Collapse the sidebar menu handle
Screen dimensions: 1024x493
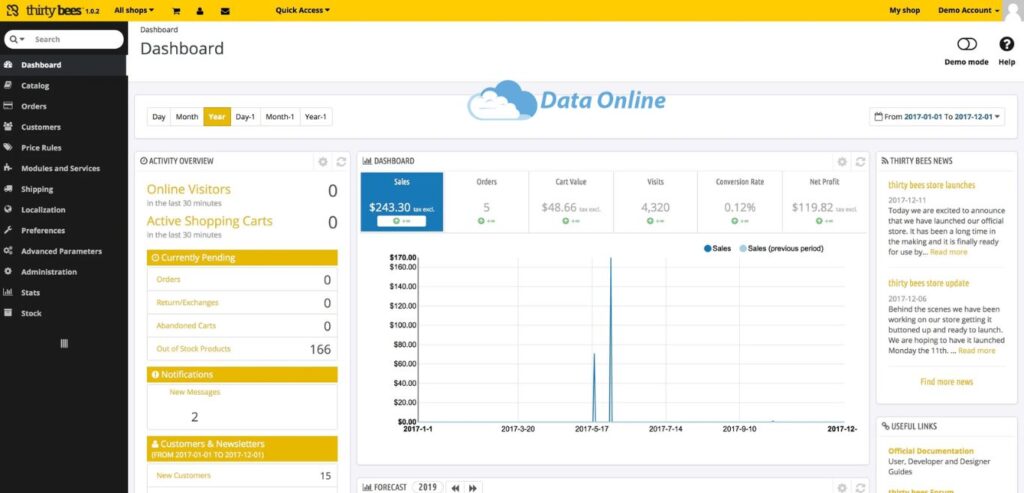pos(64,343)
